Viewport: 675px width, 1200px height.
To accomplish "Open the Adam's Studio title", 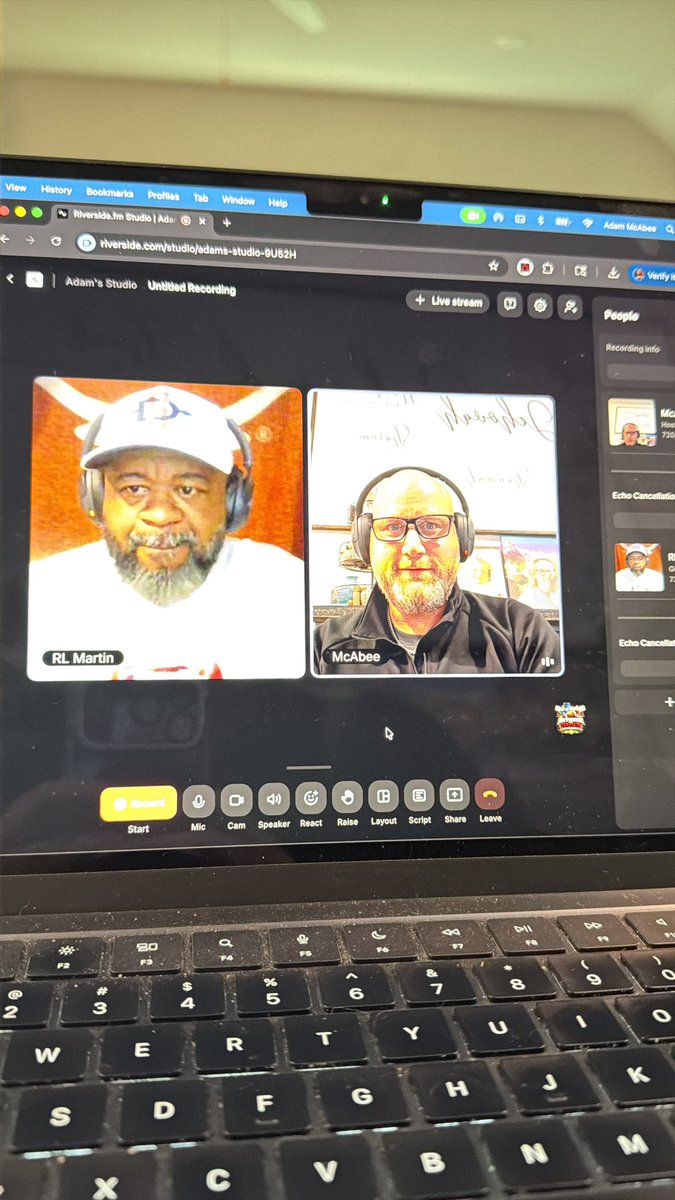I will [101, 284].
